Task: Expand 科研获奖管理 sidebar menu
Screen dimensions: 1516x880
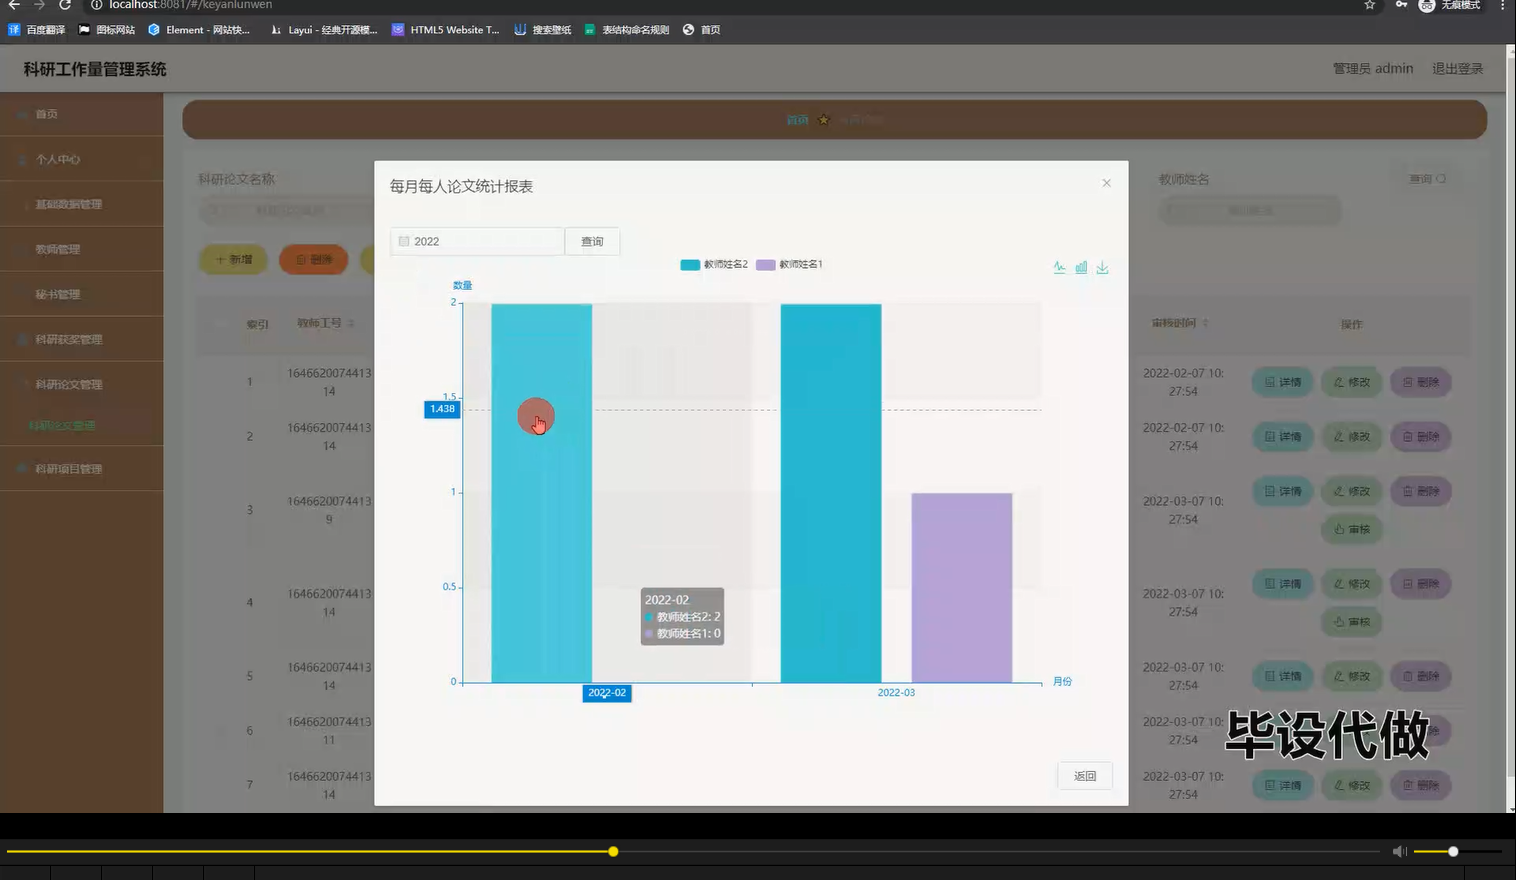Action: 81,339
